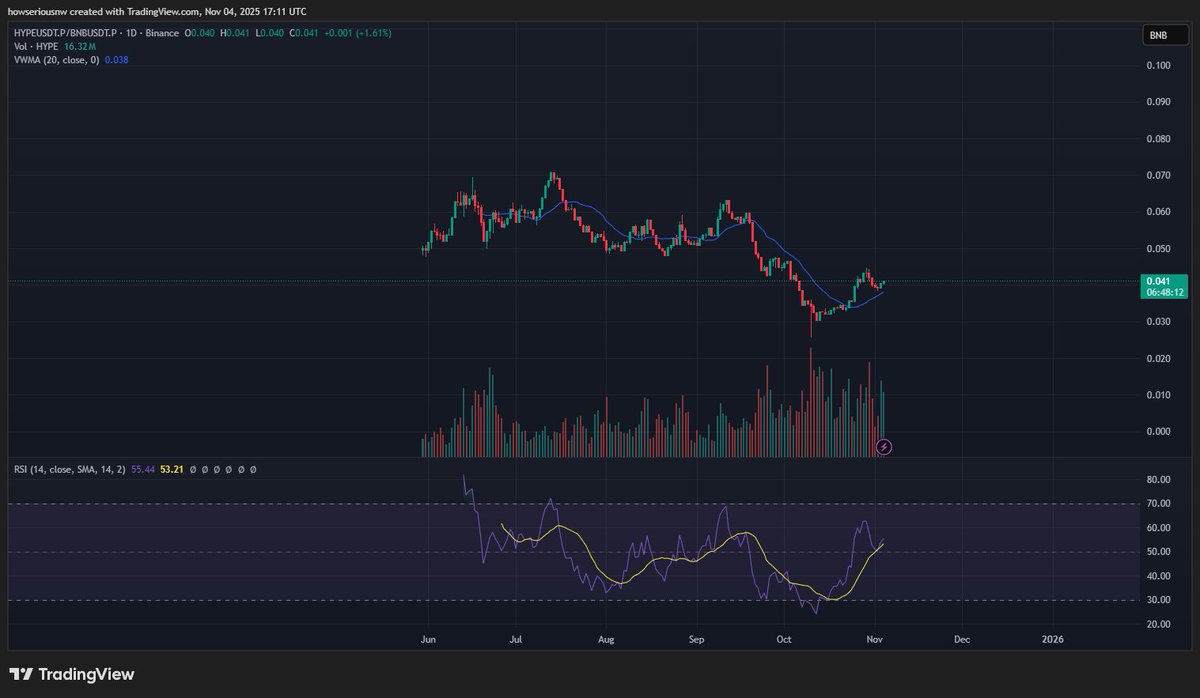Viewport: 1200px width, 698px height.
Task: Select the Nov label on the time axis
Action: [875, 638]
